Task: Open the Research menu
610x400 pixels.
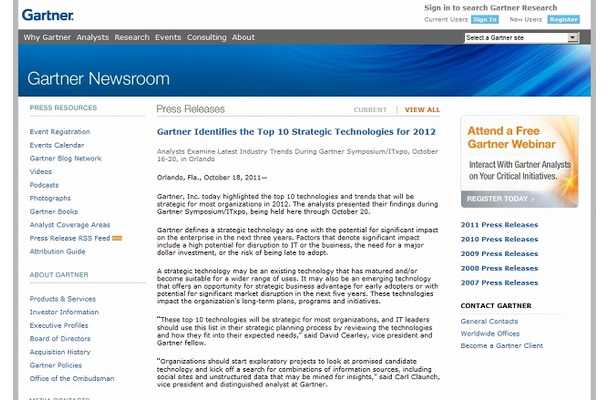Action: point(132,37)
